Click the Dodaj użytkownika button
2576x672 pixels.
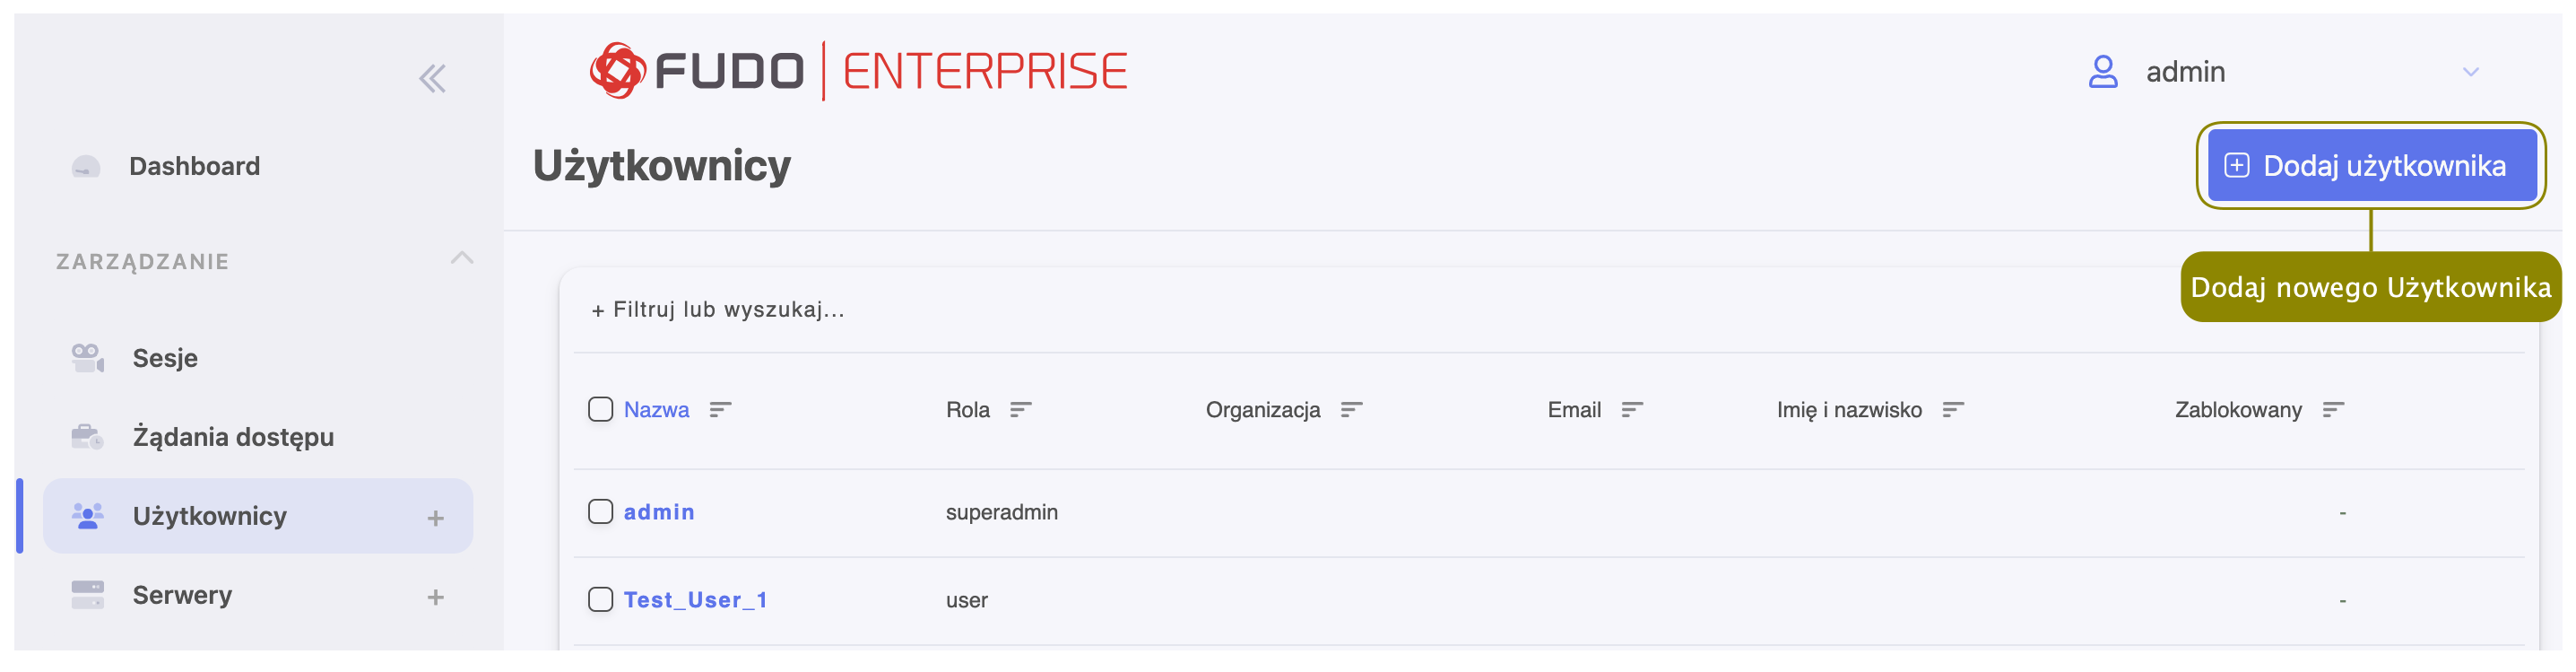click(x=2371, y=166)
